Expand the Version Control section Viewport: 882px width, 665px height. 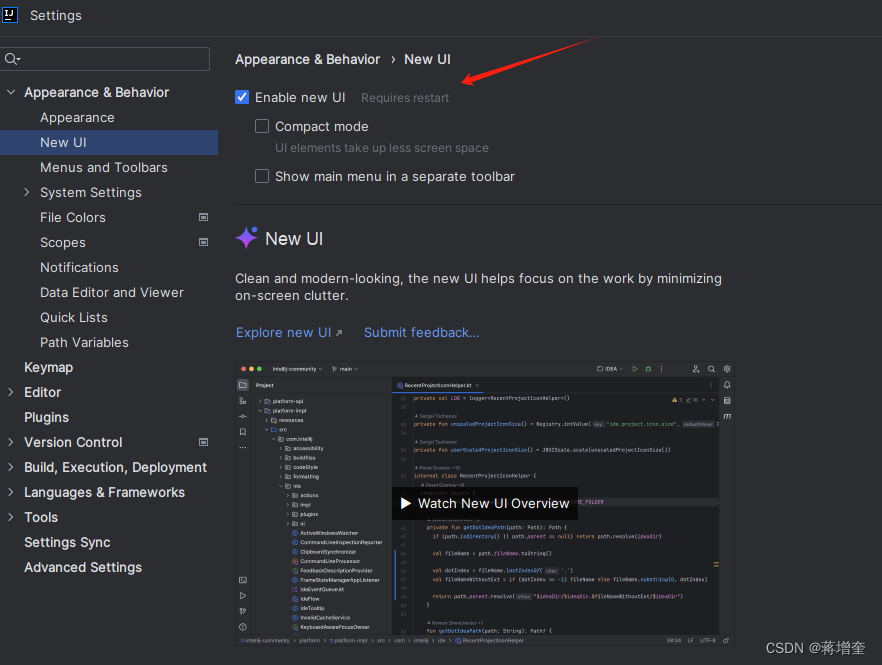pyautogui.click(x=11, y=442)
